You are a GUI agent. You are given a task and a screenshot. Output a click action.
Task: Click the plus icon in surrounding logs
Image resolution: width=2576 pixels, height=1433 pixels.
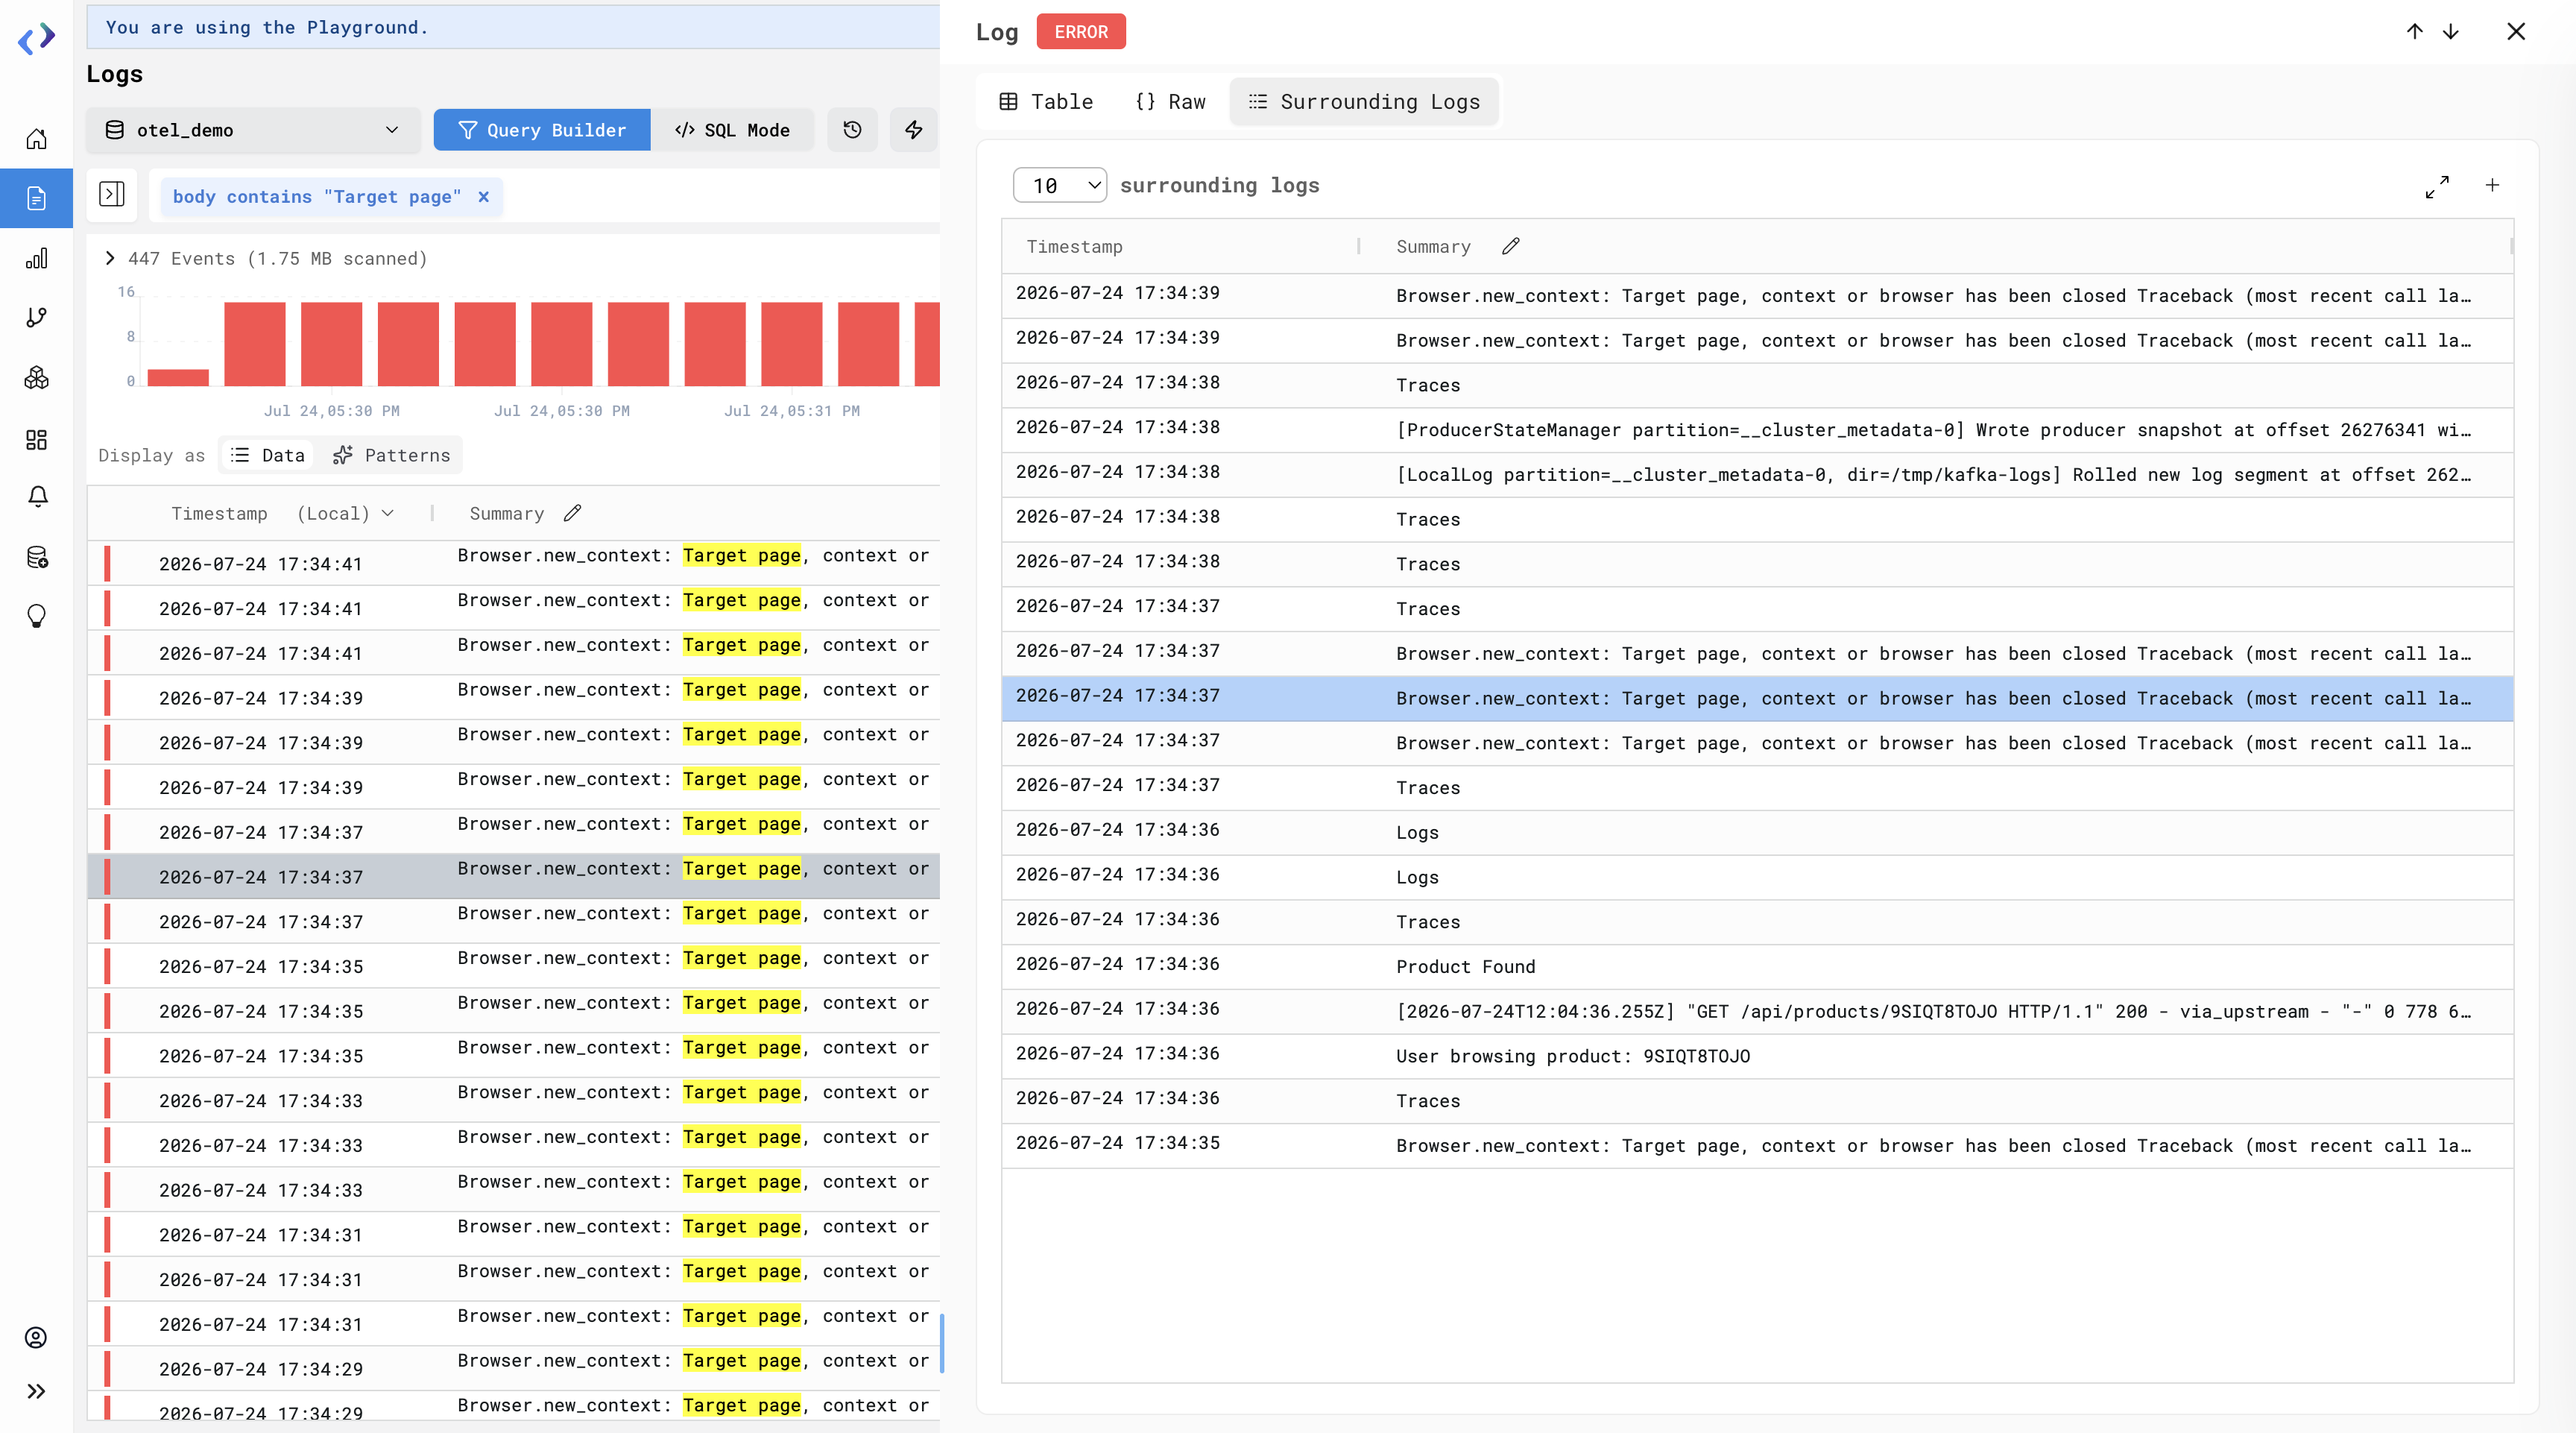(x=2492, y=185)
